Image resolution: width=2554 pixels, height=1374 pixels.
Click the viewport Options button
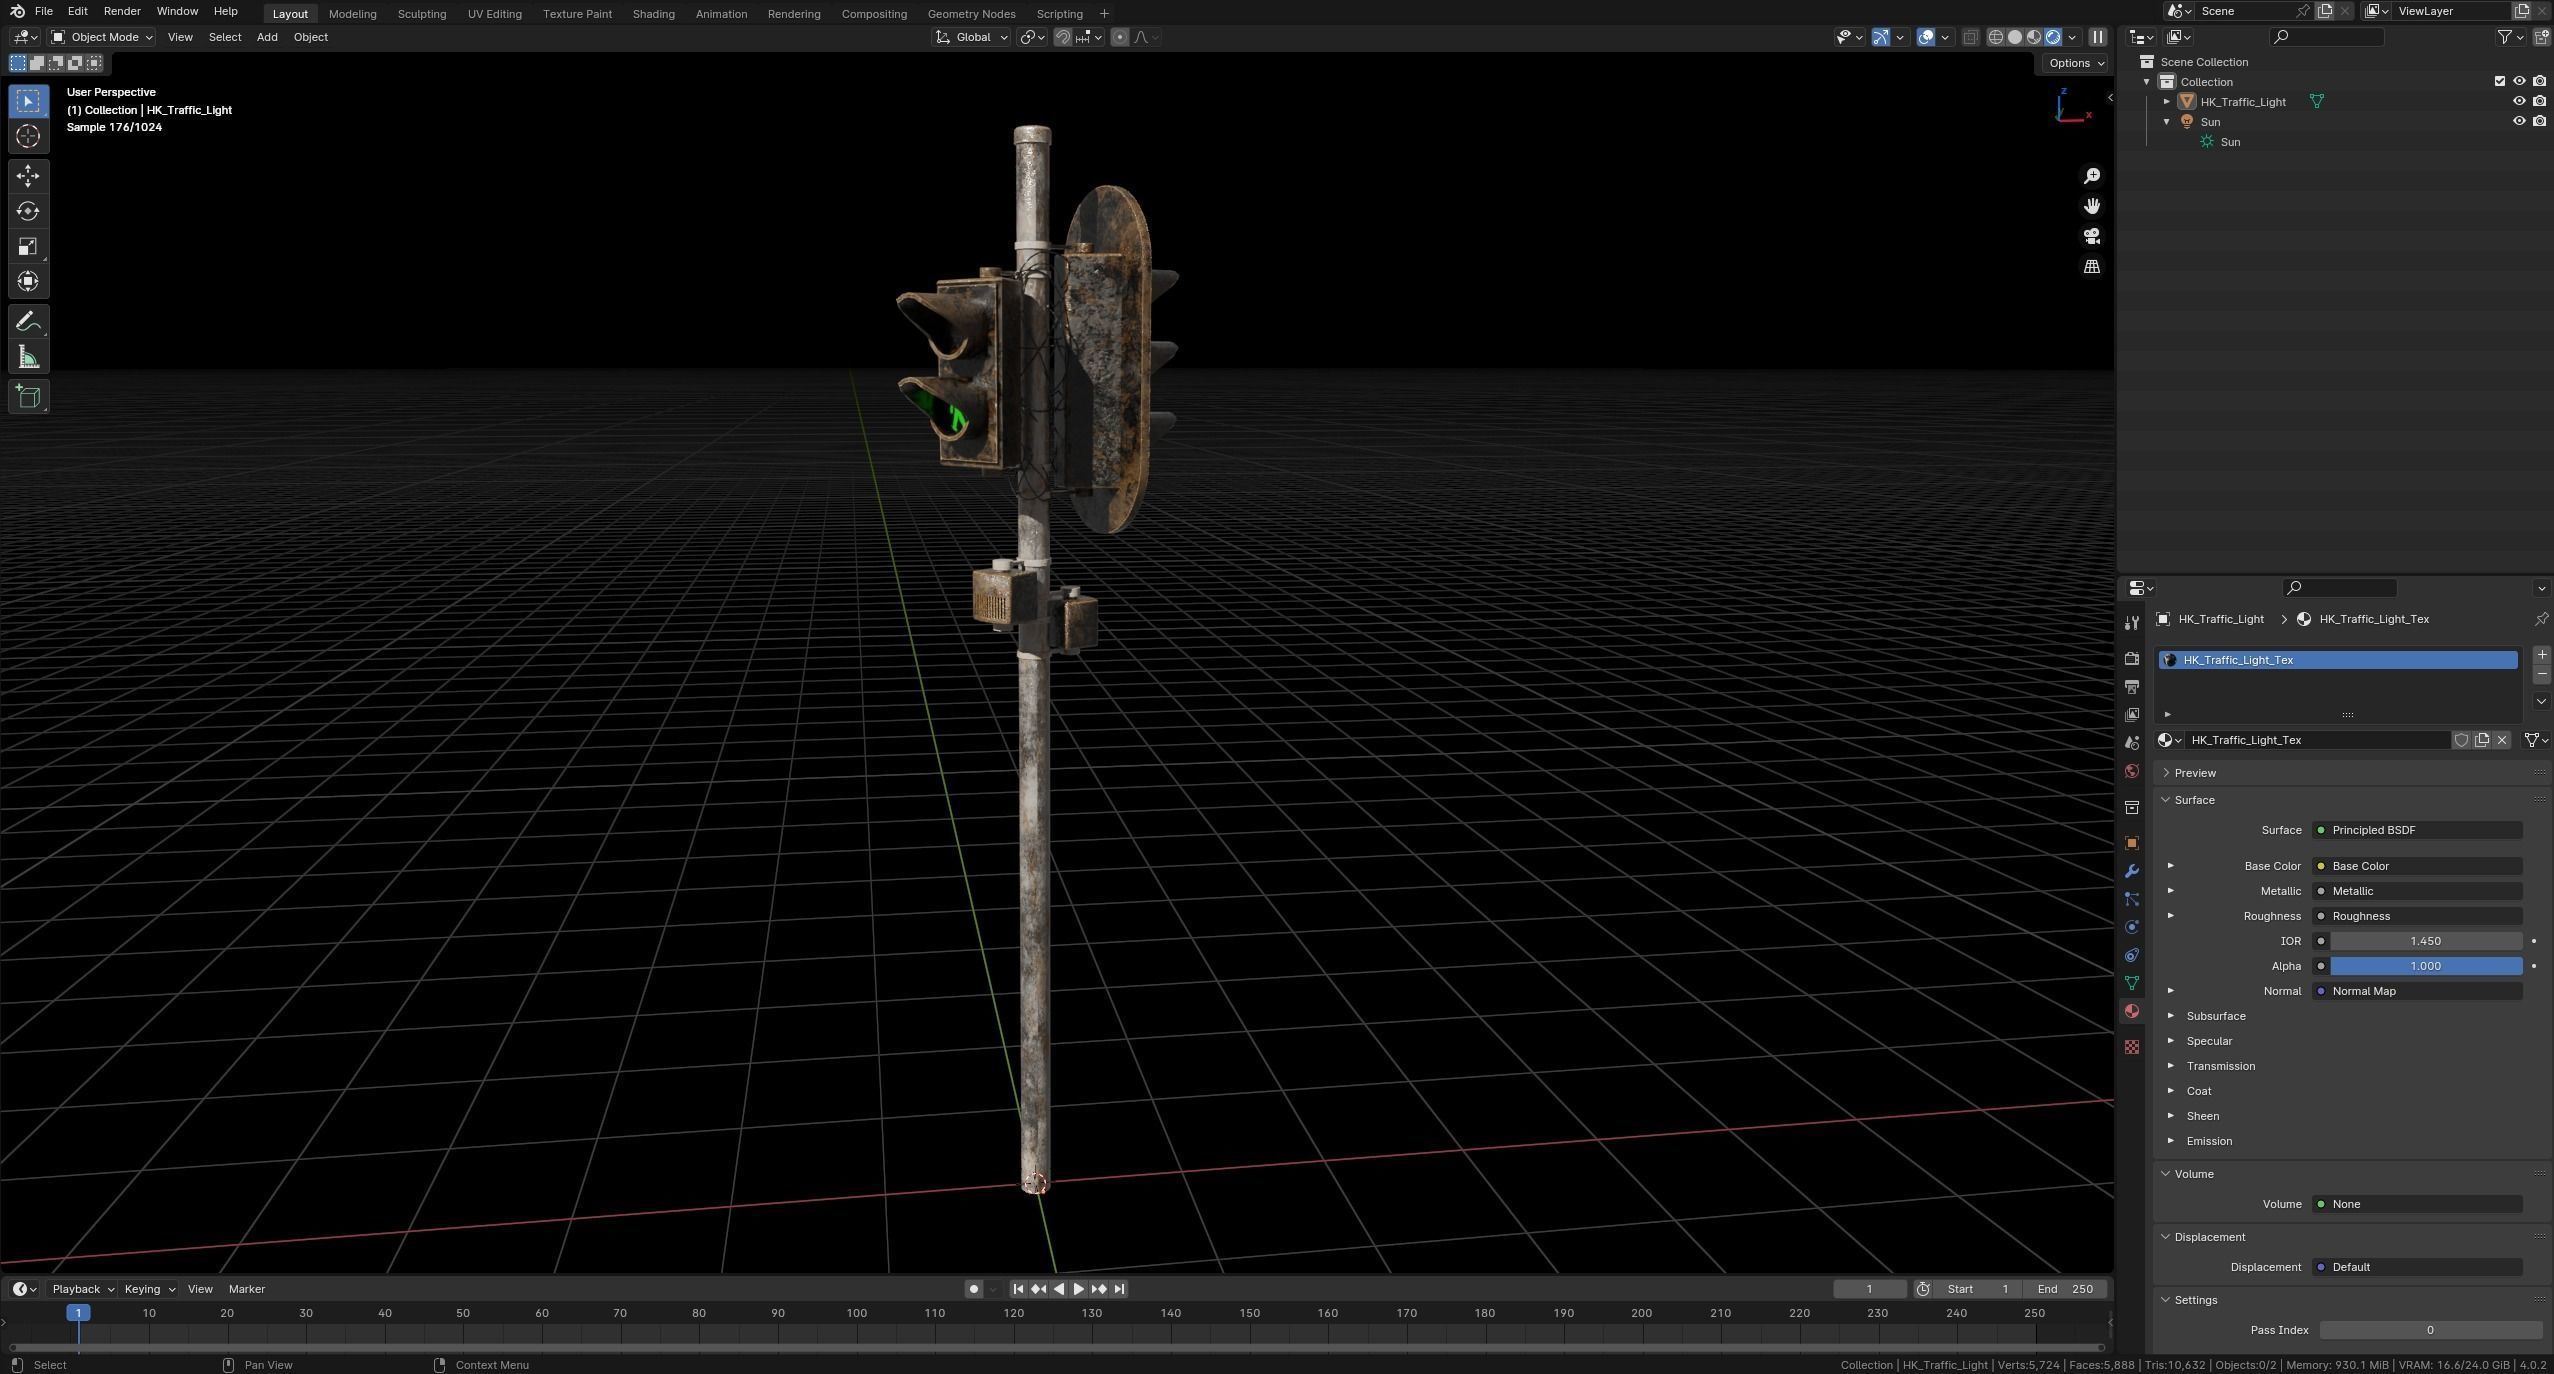[x=2075, y=63]
